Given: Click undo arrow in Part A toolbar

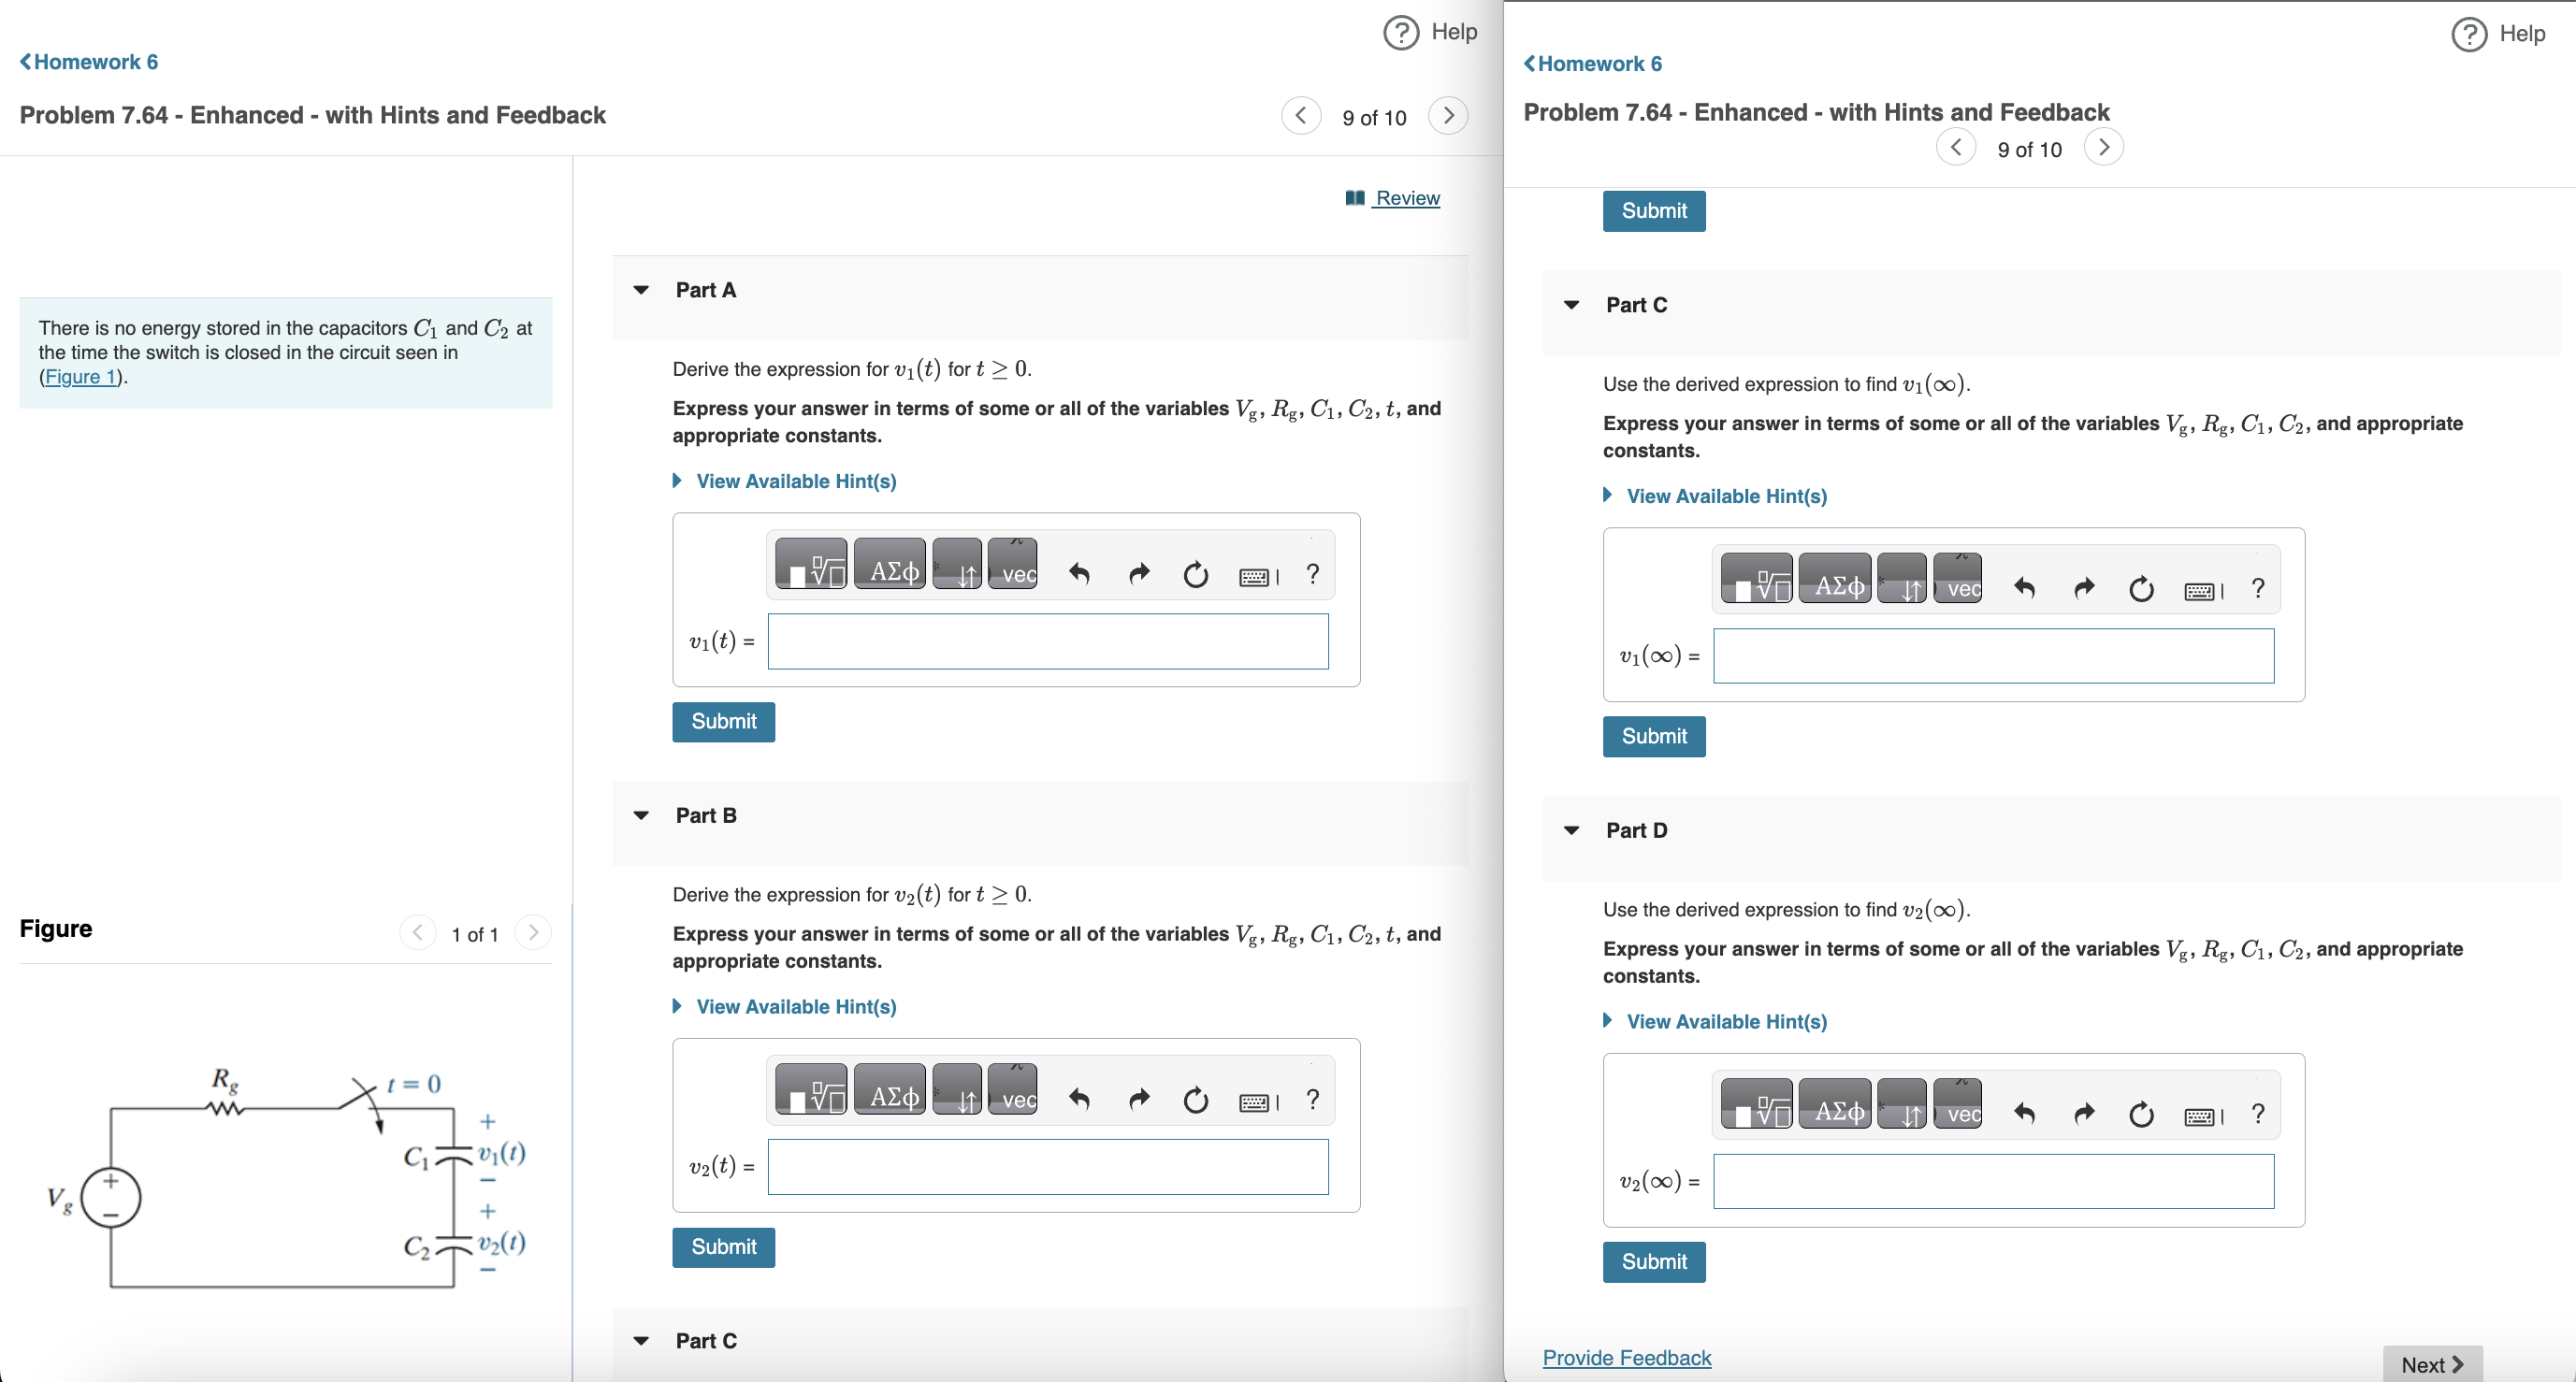Looking at the screenshot, I should pyautogui.click(x=1079, y=573).
